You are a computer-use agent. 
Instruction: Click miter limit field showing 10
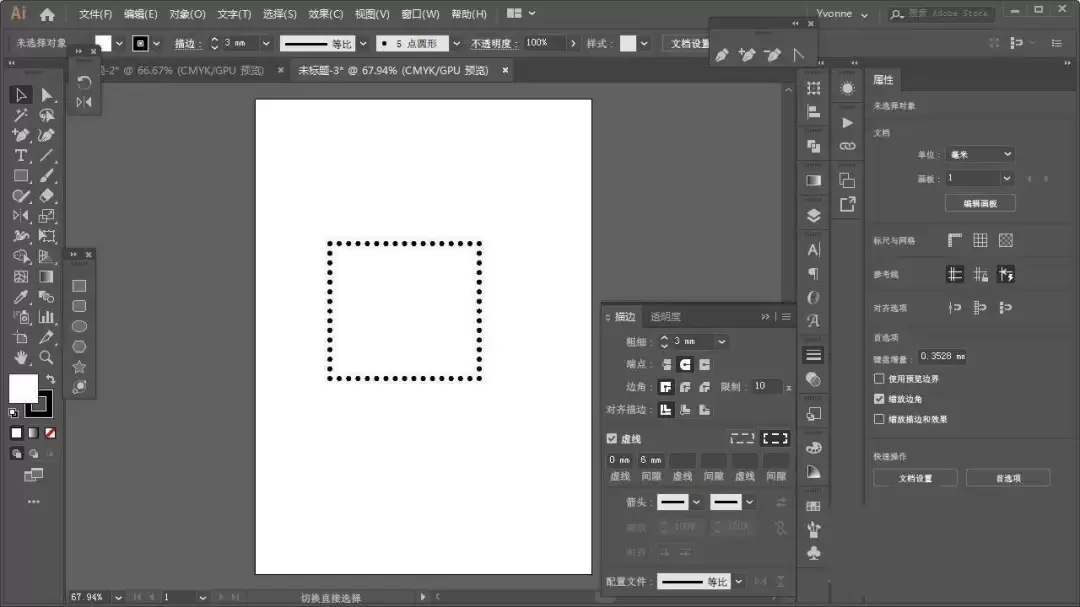(767, 387)
